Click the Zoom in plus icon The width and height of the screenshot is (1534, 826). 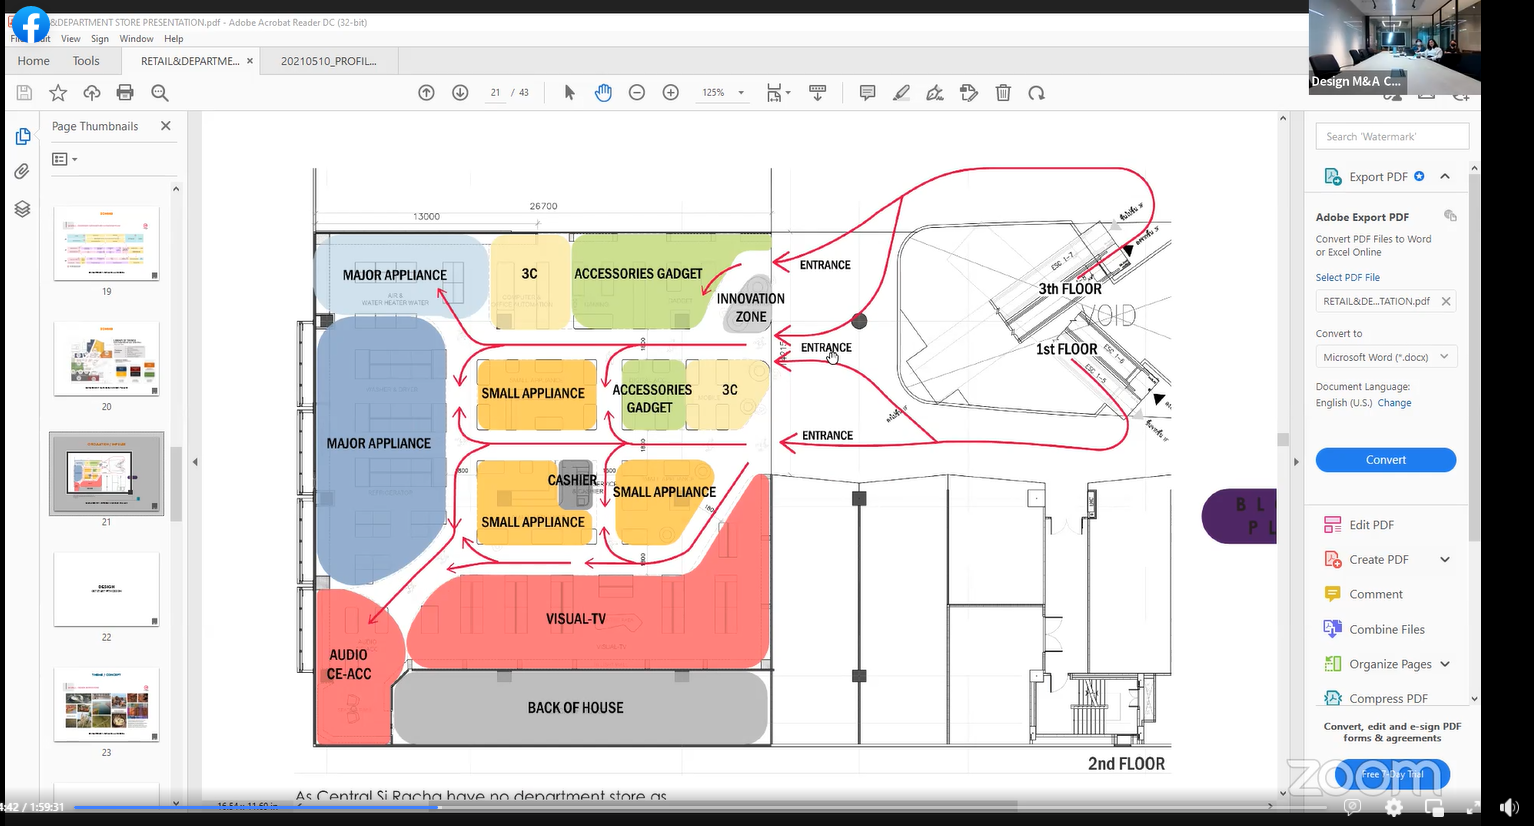click(x=671, y=93)
